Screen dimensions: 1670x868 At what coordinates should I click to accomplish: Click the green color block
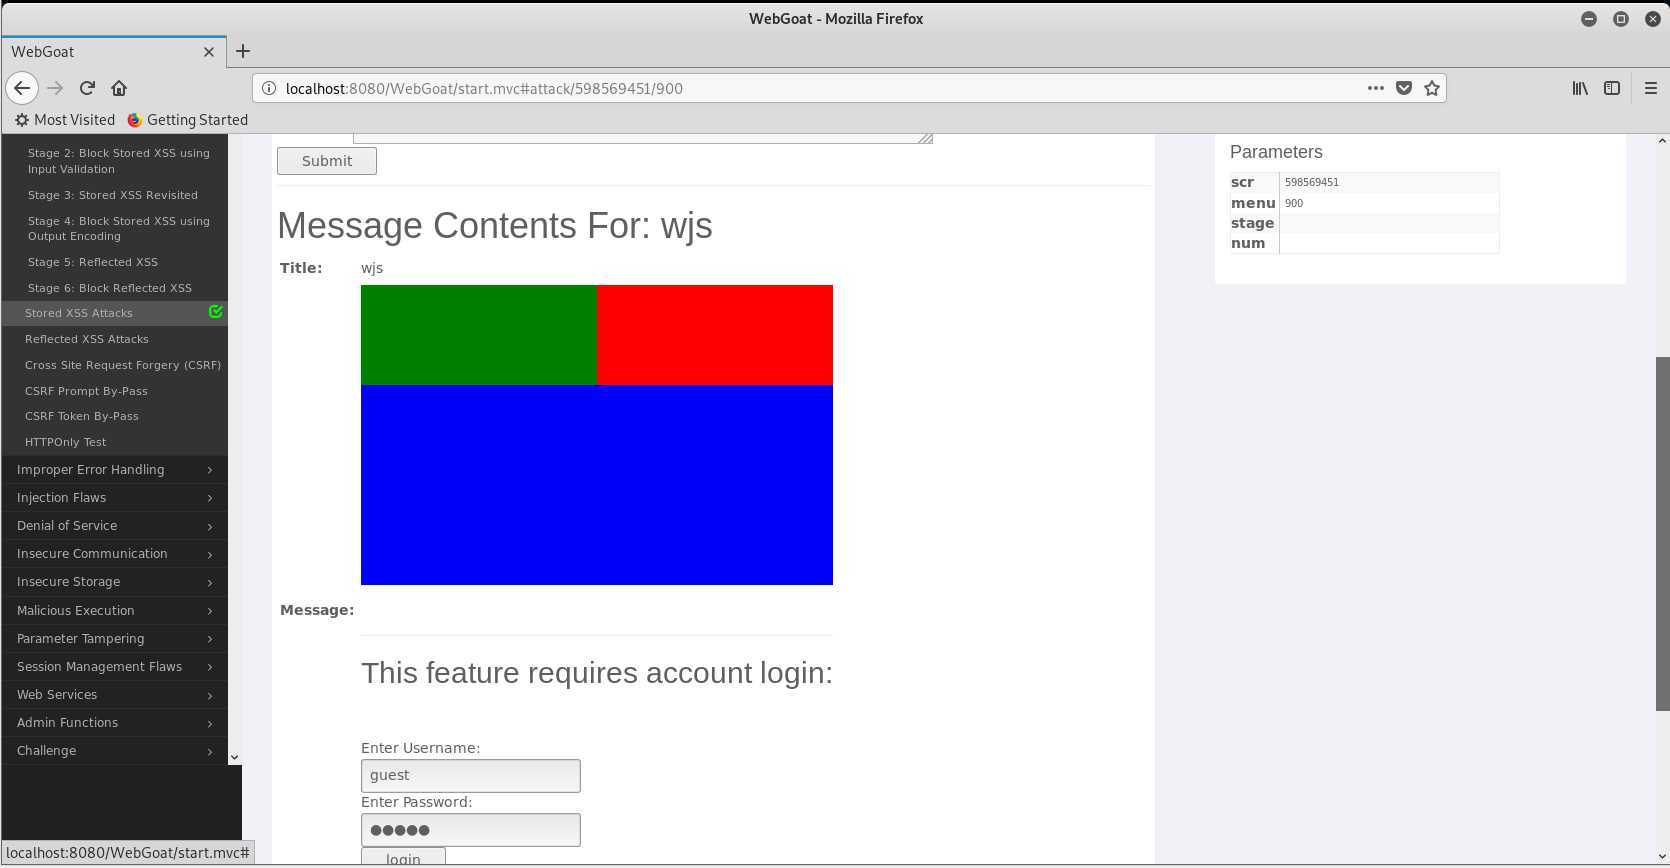click(479, 335)
